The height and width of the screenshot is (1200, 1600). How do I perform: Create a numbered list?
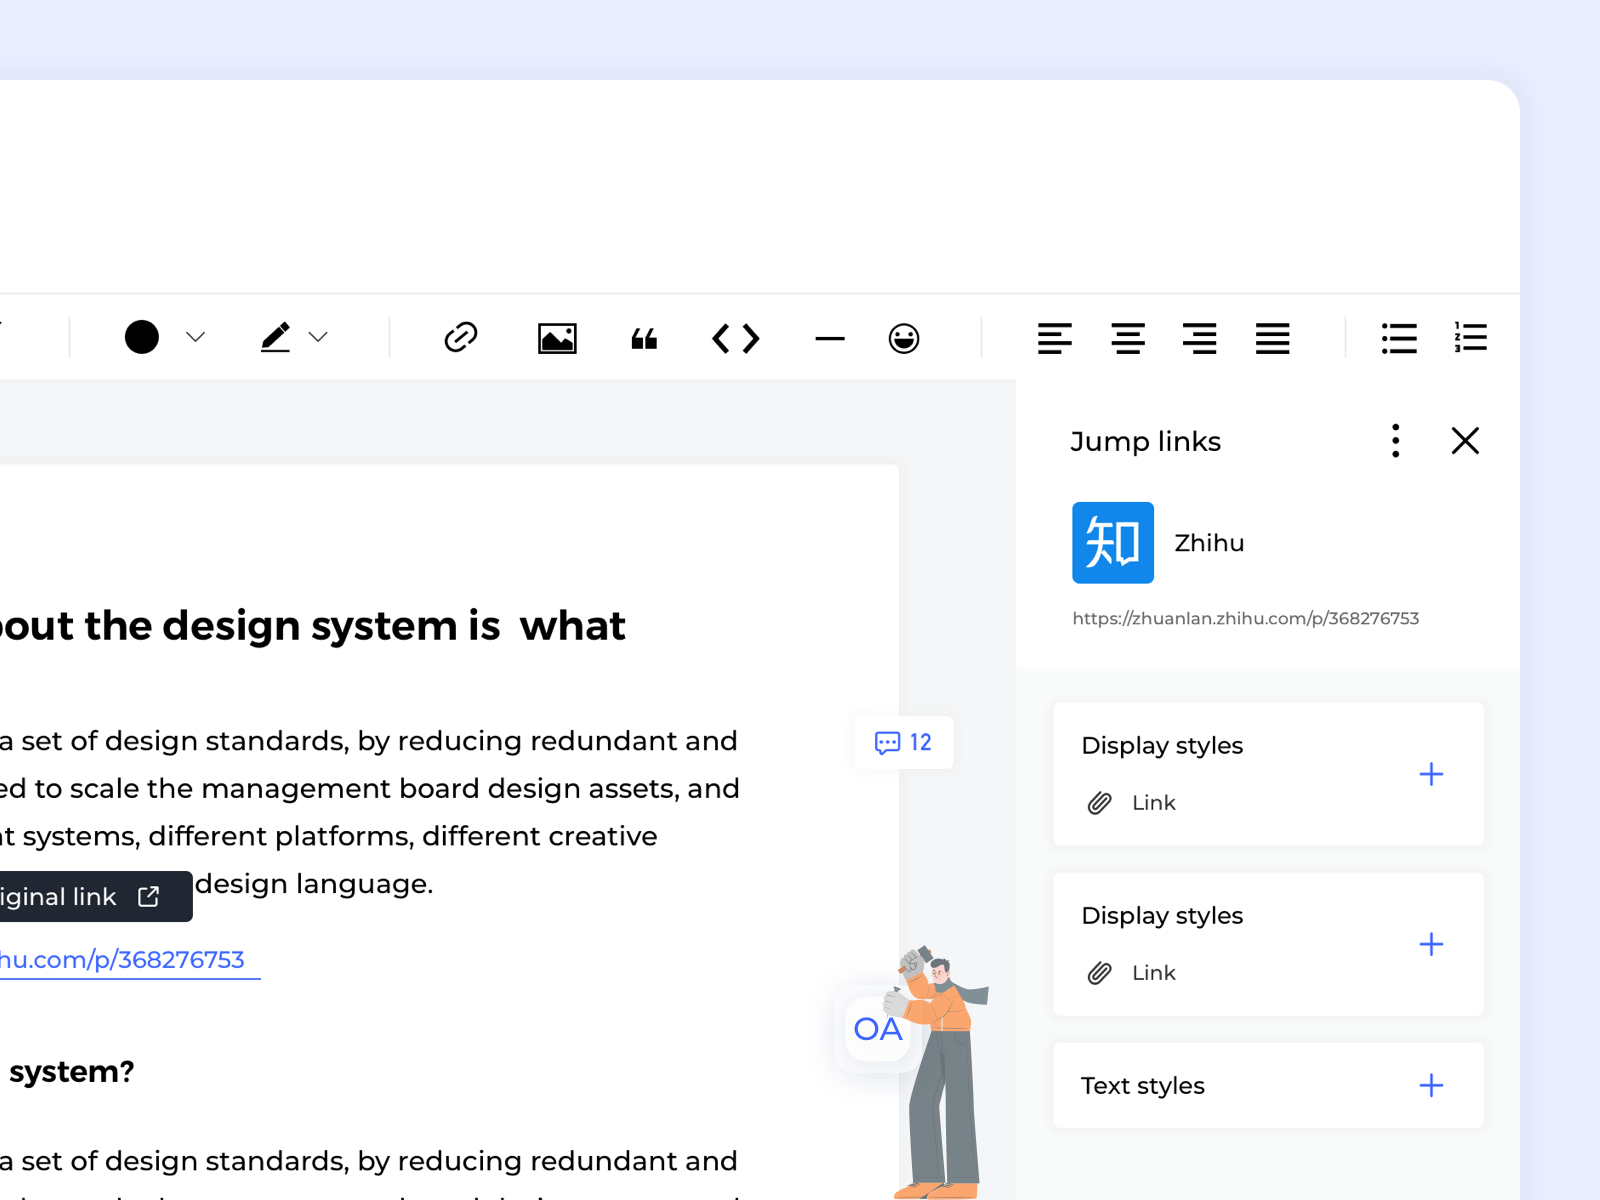point(1470,338)
